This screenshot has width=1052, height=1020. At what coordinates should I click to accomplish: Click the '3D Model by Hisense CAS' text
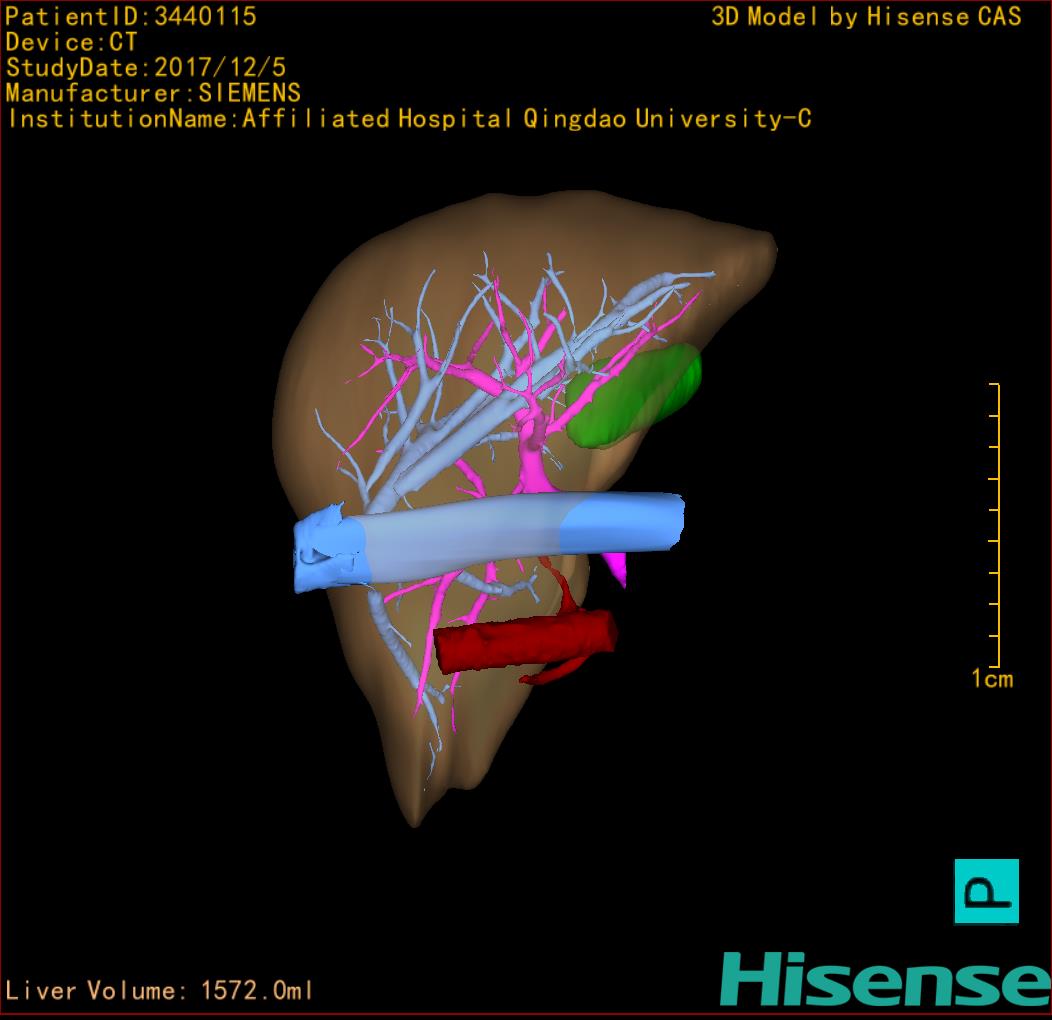[866, 16]
